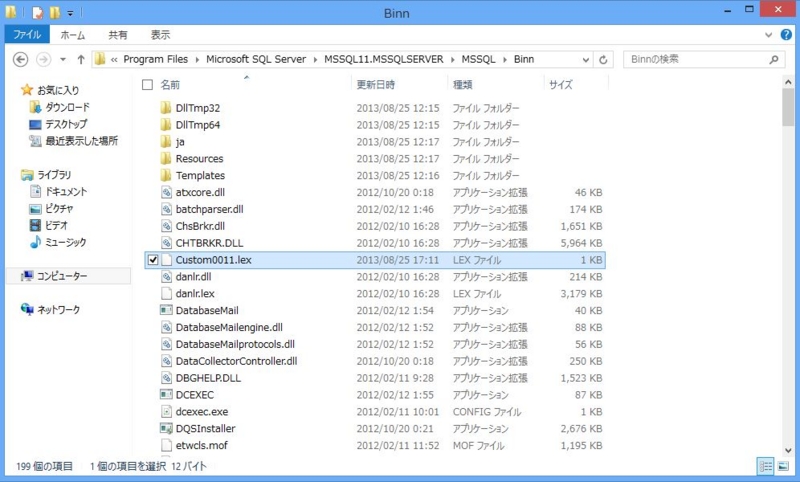Select ネットワーク in navigation pane

pos(58,310)
